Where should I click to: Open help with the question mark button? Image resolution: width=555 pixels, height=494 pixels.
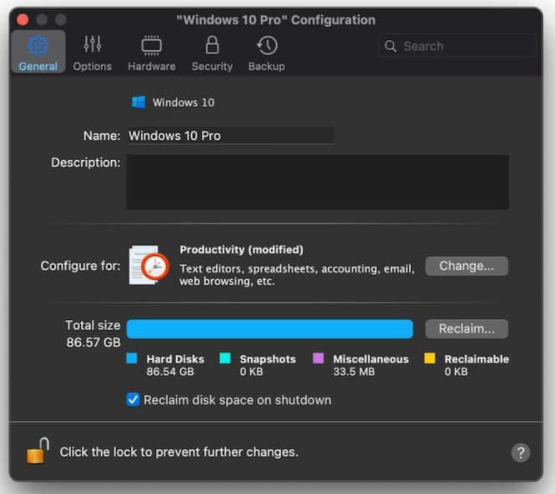(x=520, y=453)
